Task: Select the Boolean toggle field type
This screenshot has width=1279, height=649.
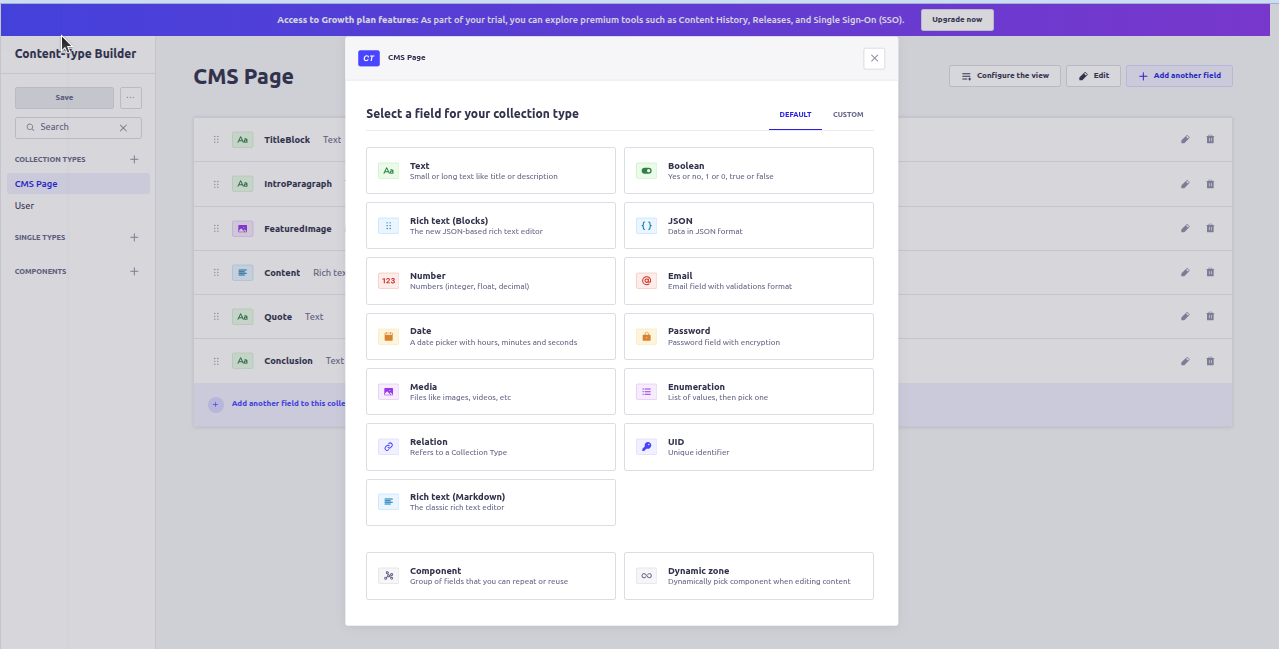Action: [748, 171]
